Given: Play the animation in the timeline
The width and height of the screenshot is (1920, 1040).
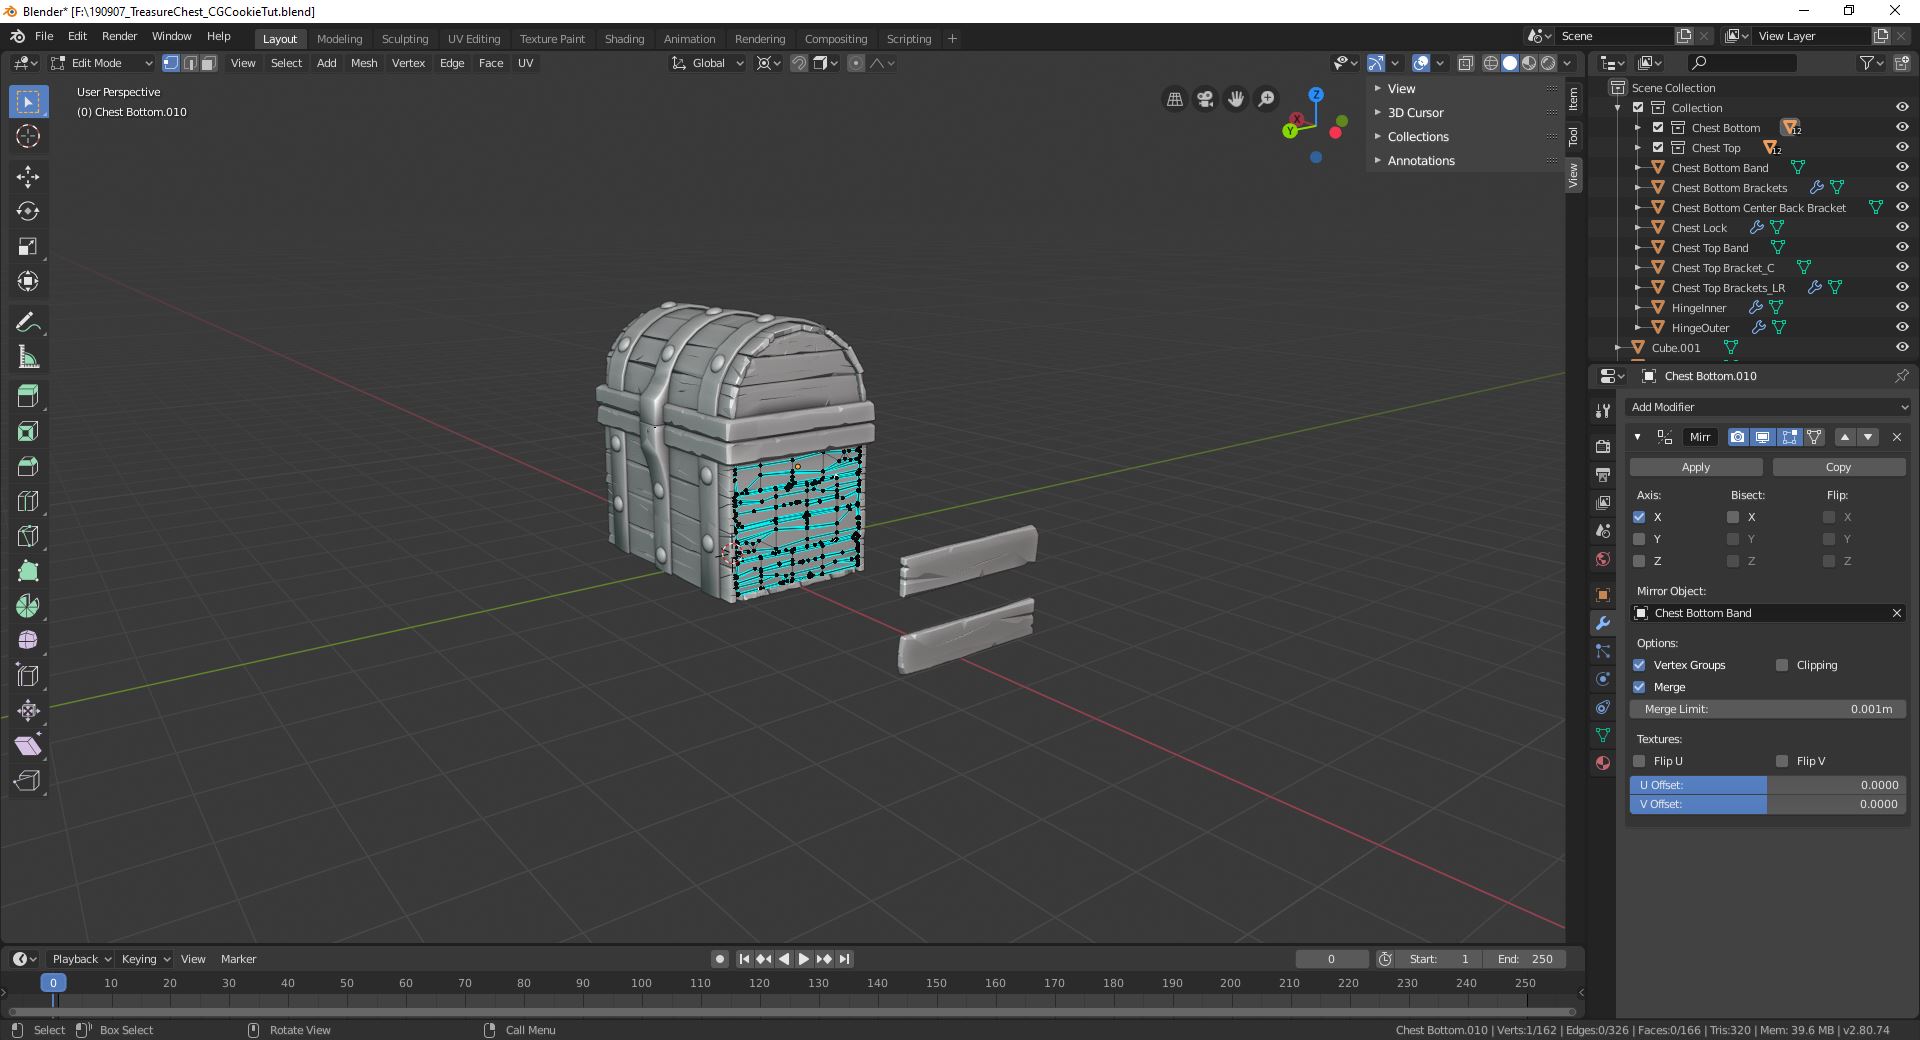Looking at the screenshot, I should pyautogui.click(x=803, y=959).
